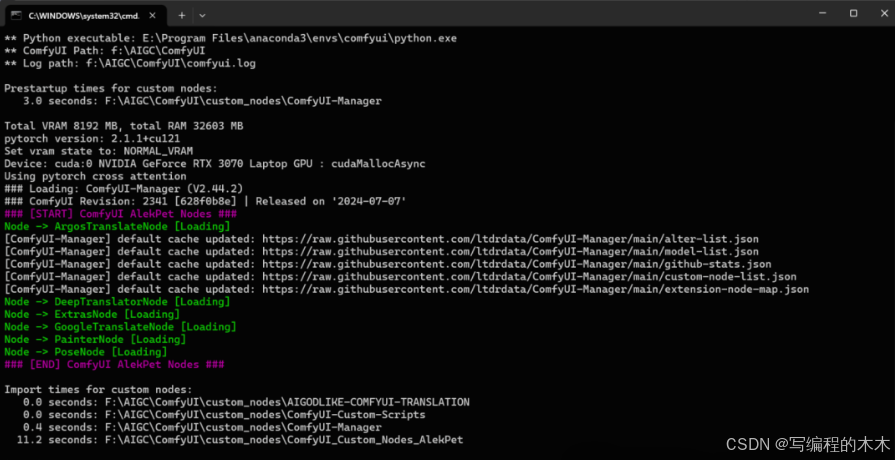This screenshot has width=895, height=460.
Task: Open the alter-list.json URL
Action: point(510,239)
